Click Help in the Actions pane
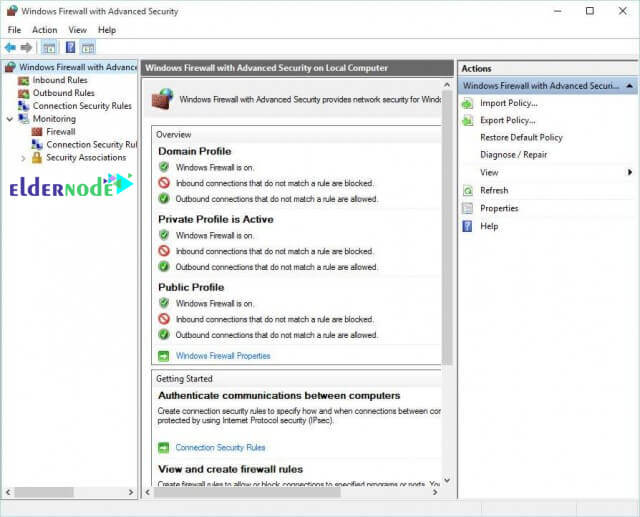The width and height of the screenshot is (640, 517). [489, 226]
